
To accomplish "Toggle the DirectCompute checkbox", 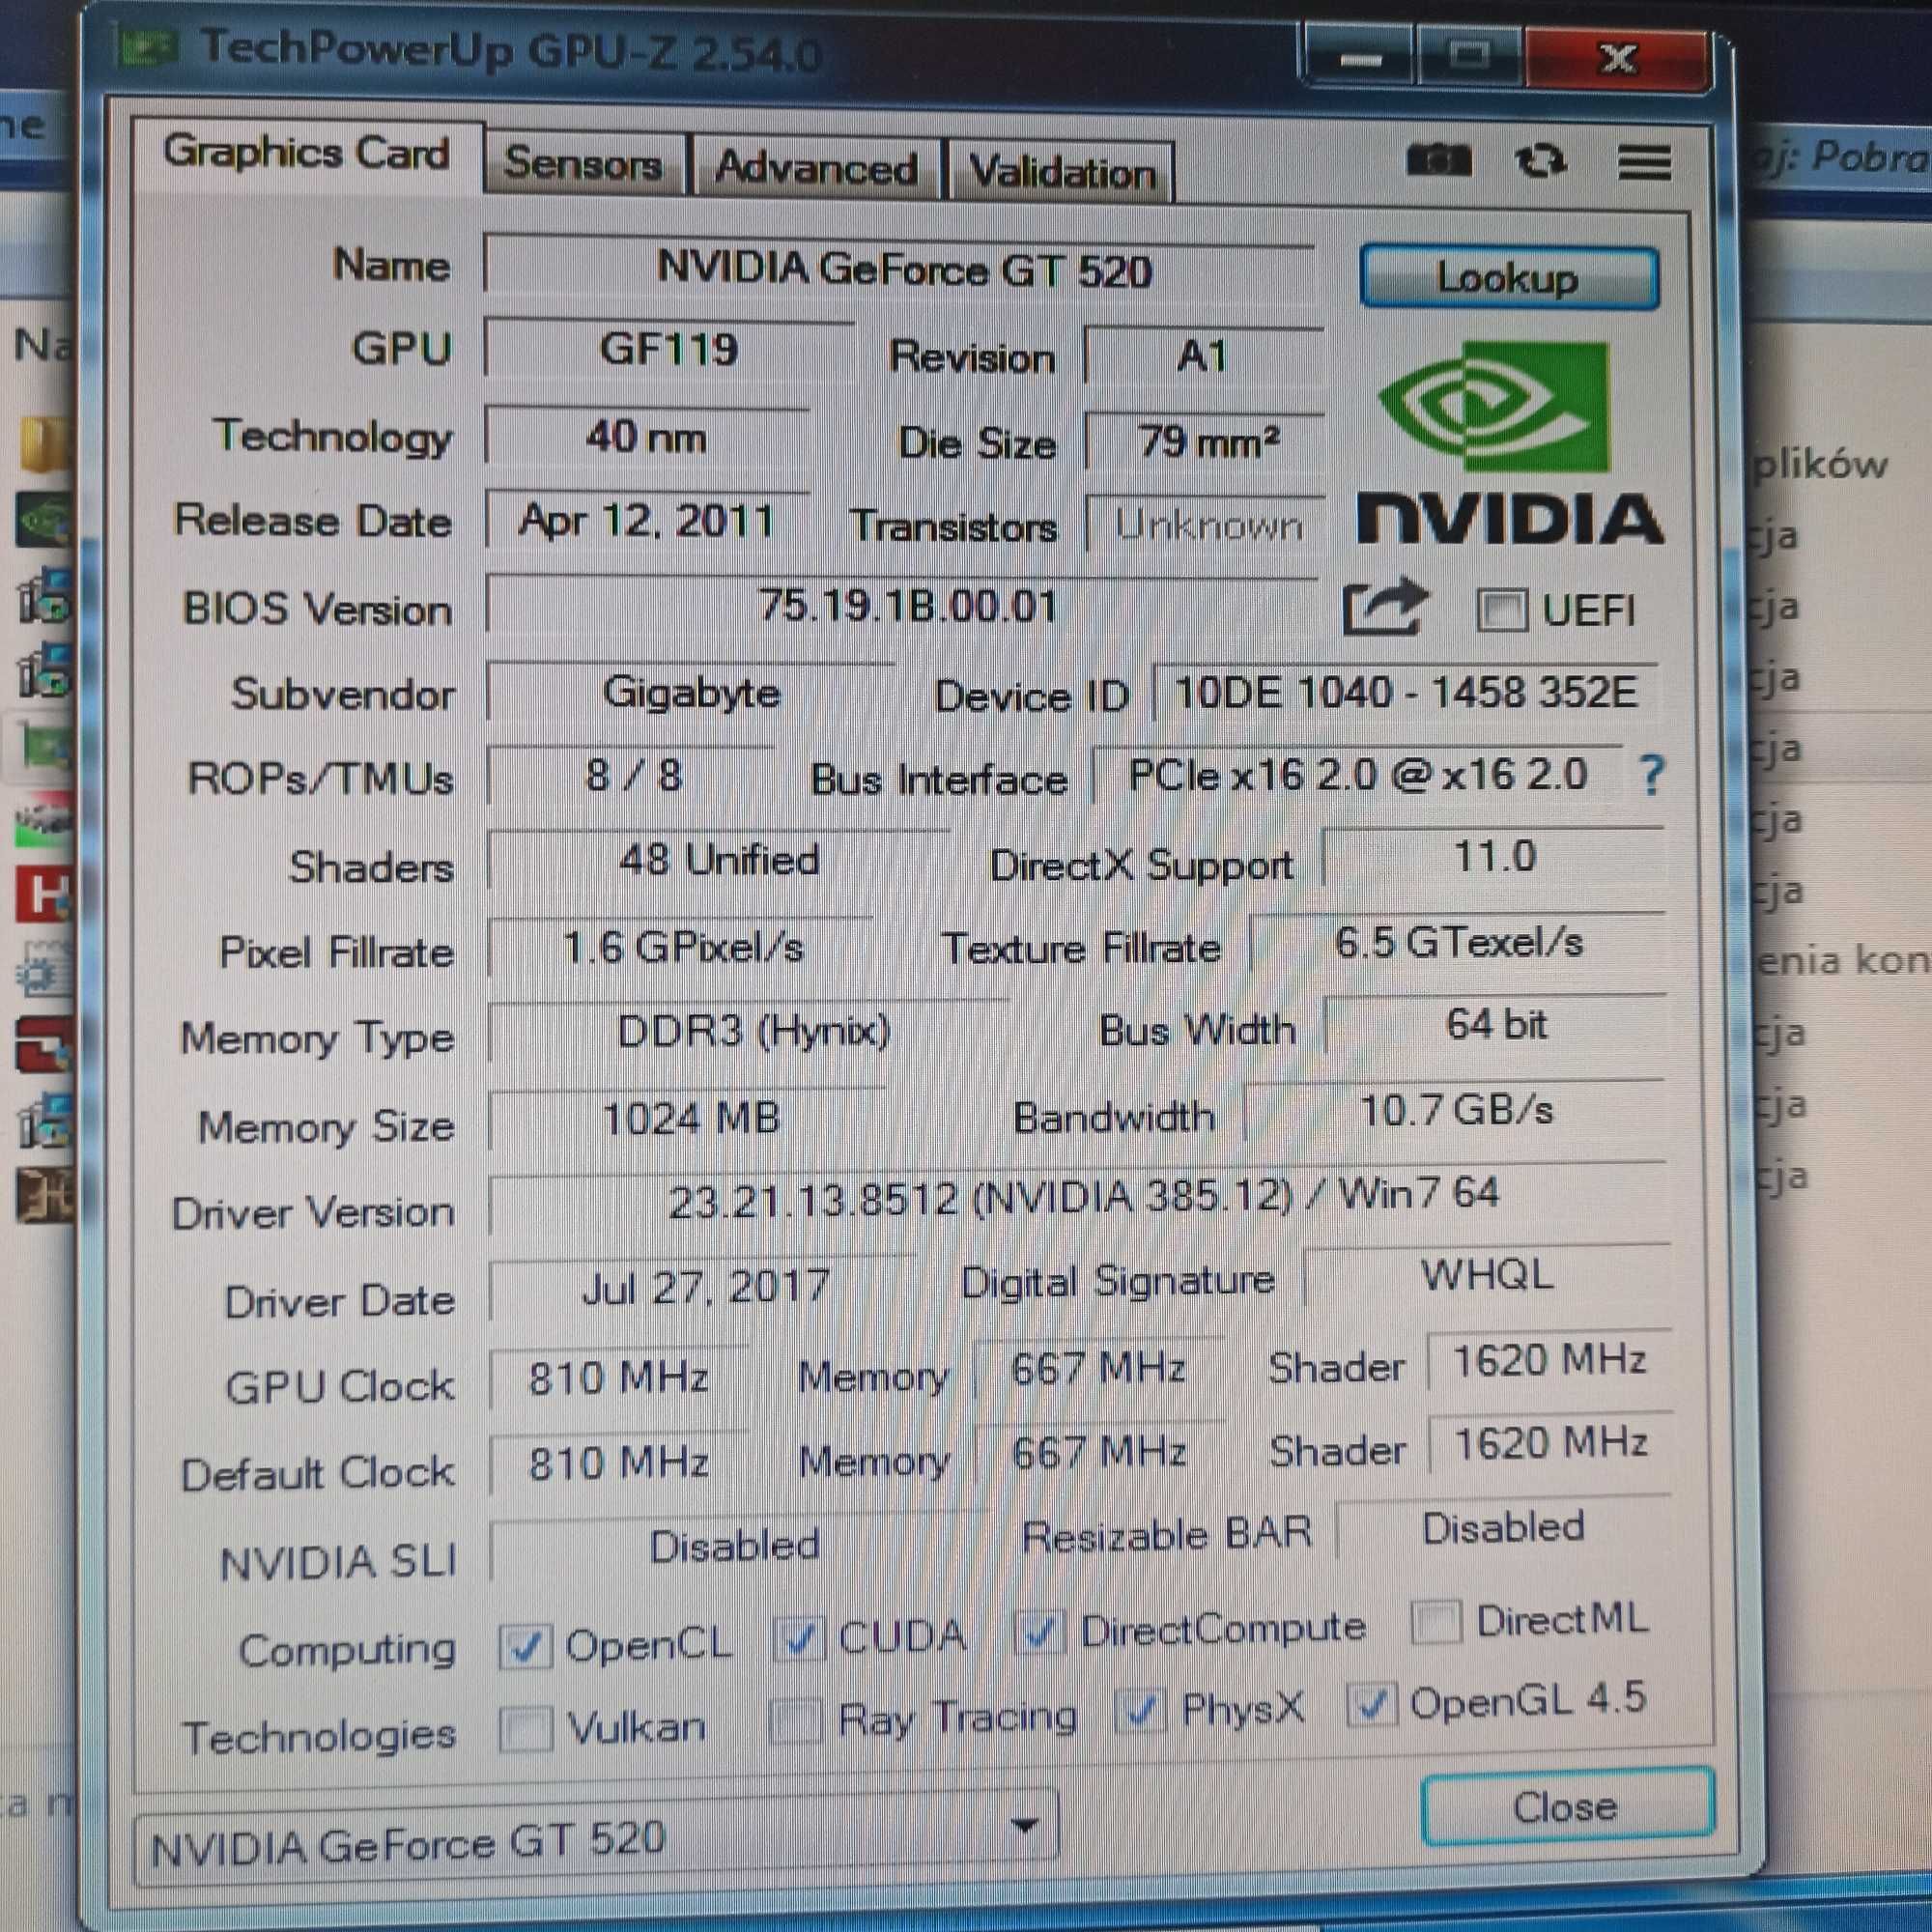I will coord(1039,1632).
